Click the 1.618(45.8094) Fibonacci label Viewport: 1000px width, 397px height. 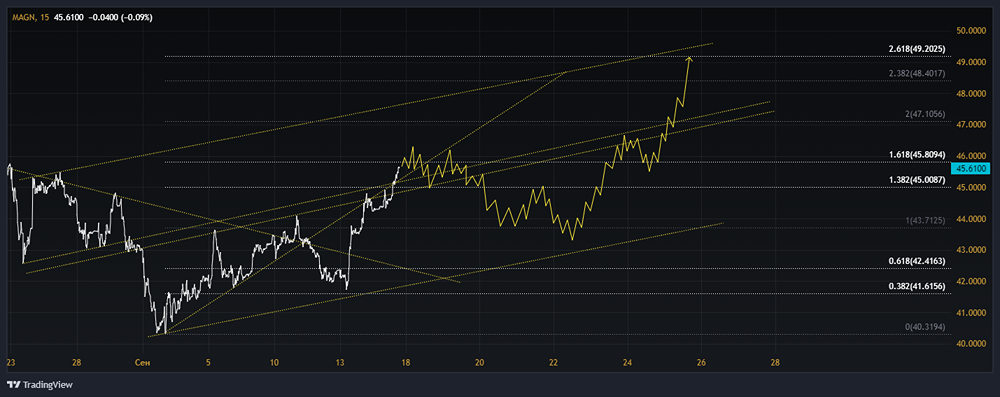pos(918,155)
